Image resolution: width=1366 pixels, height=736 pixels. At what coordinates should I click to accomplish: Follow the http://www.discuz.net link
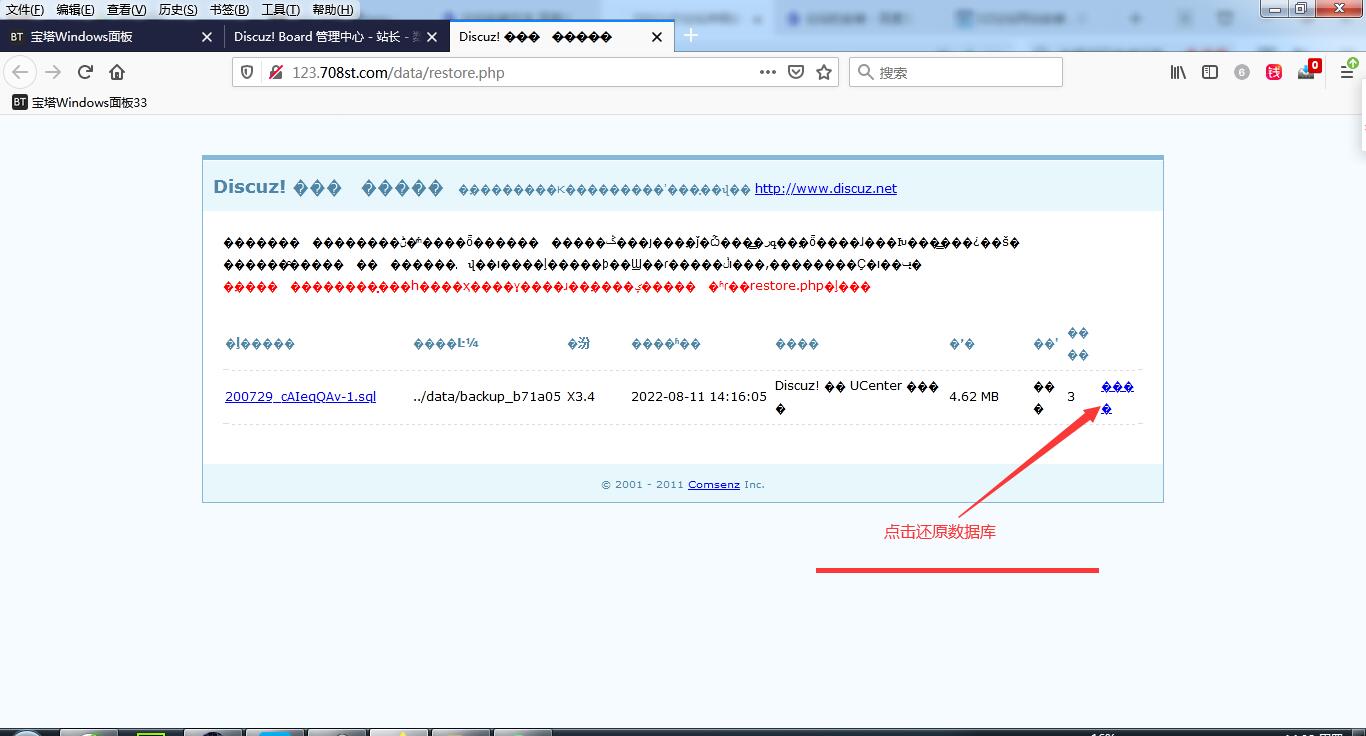[826, 188]
